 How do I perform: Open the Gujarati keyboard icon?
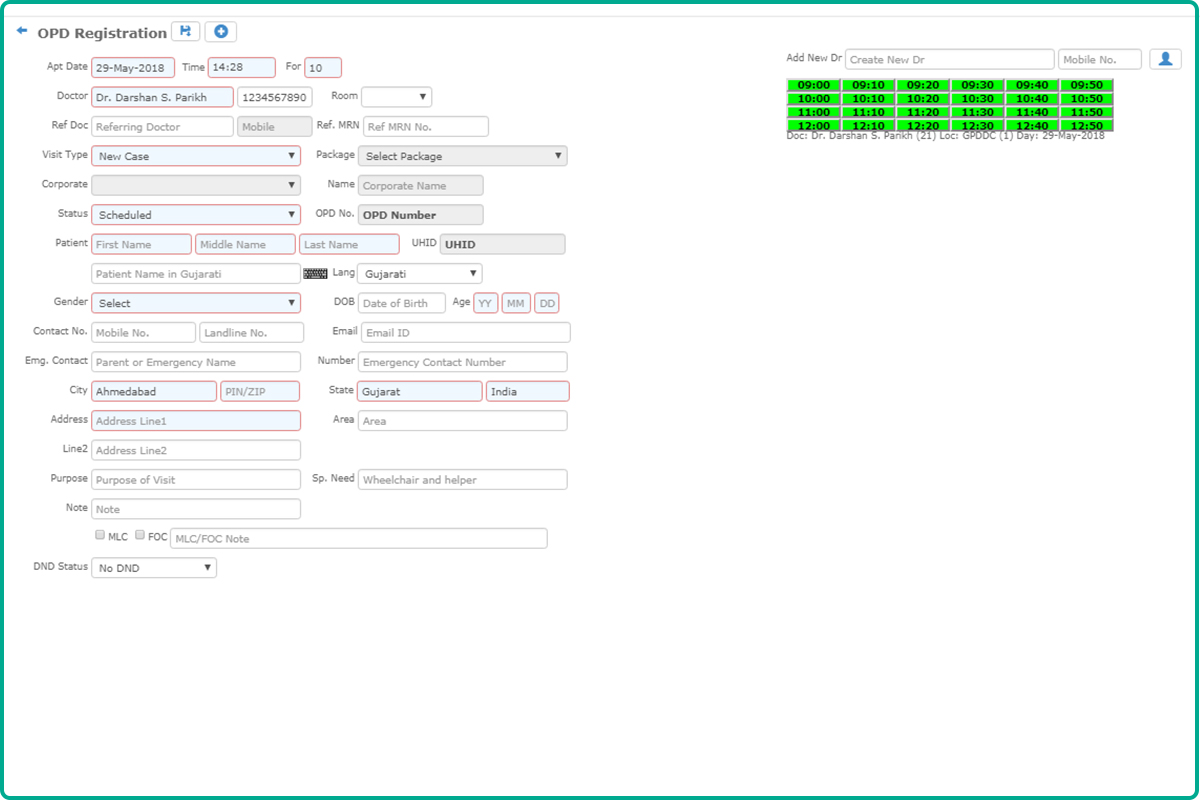tap(315, 273)
